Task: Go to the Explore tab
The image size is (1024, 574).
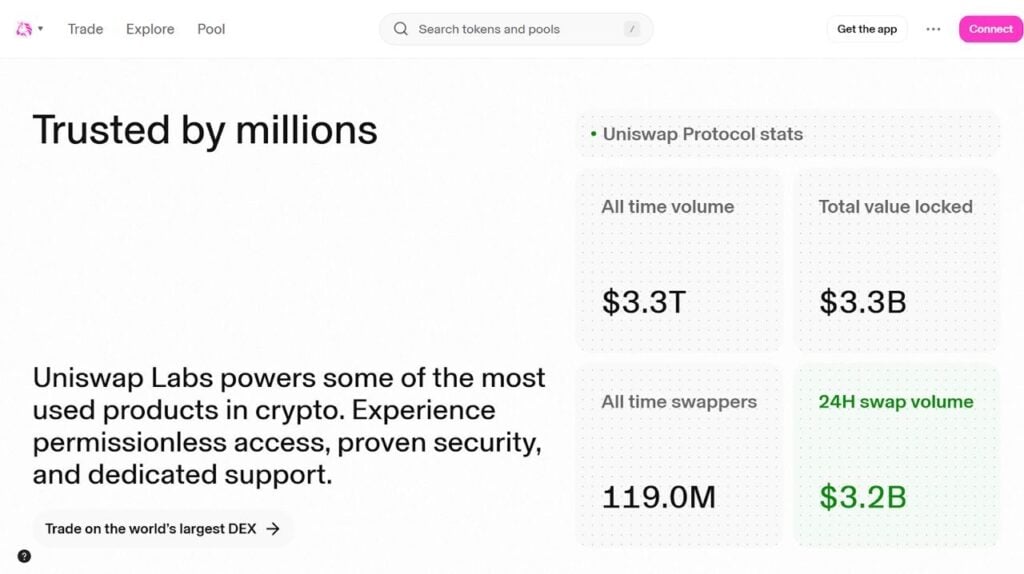Action: (x=150, y=29)
